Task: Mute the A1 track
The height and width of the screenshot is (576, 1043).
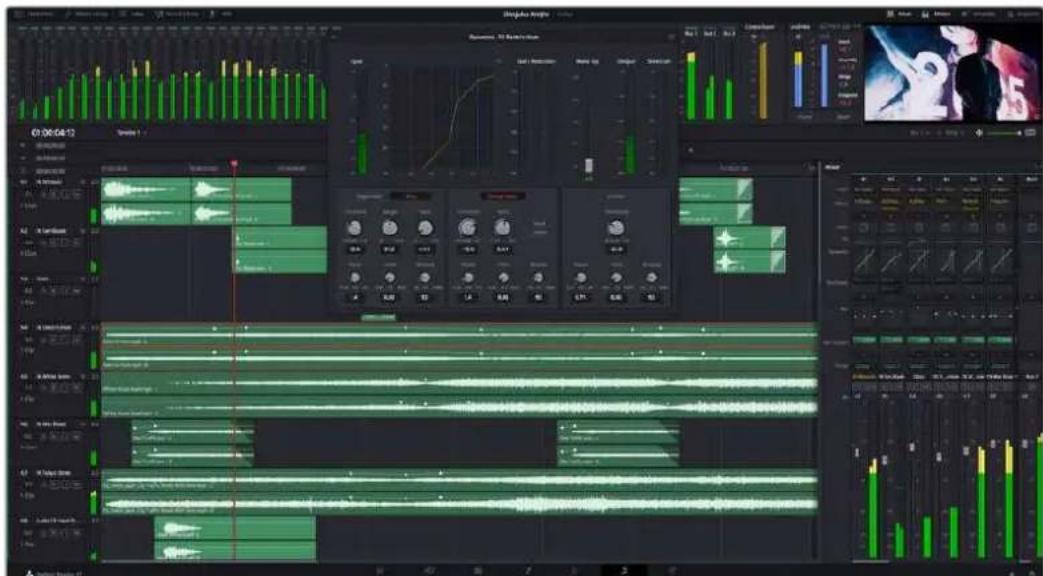Action: (77, 194)
